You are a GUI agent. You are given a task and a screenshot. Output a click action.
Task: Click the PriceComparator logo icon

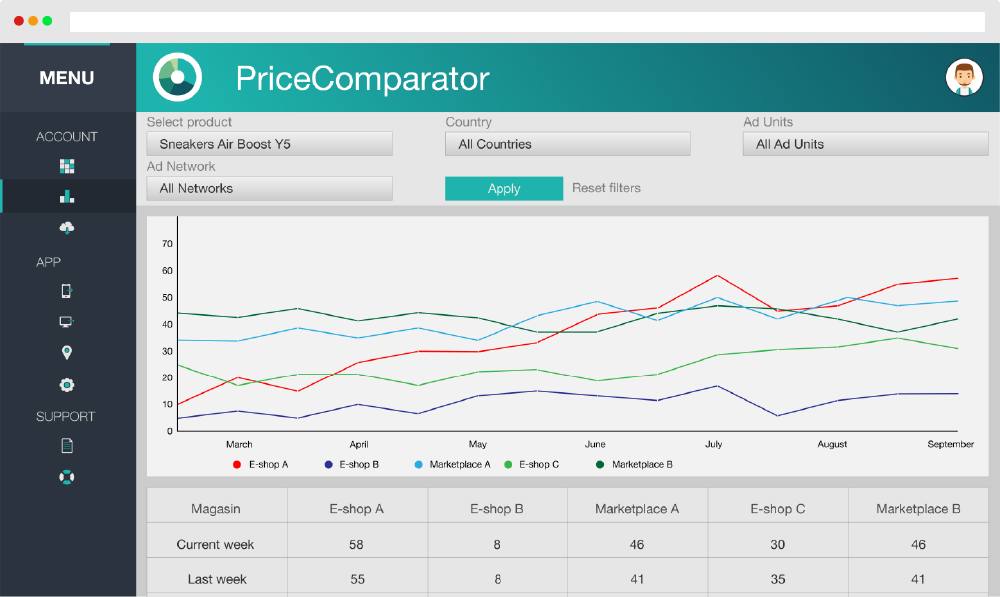177,76
